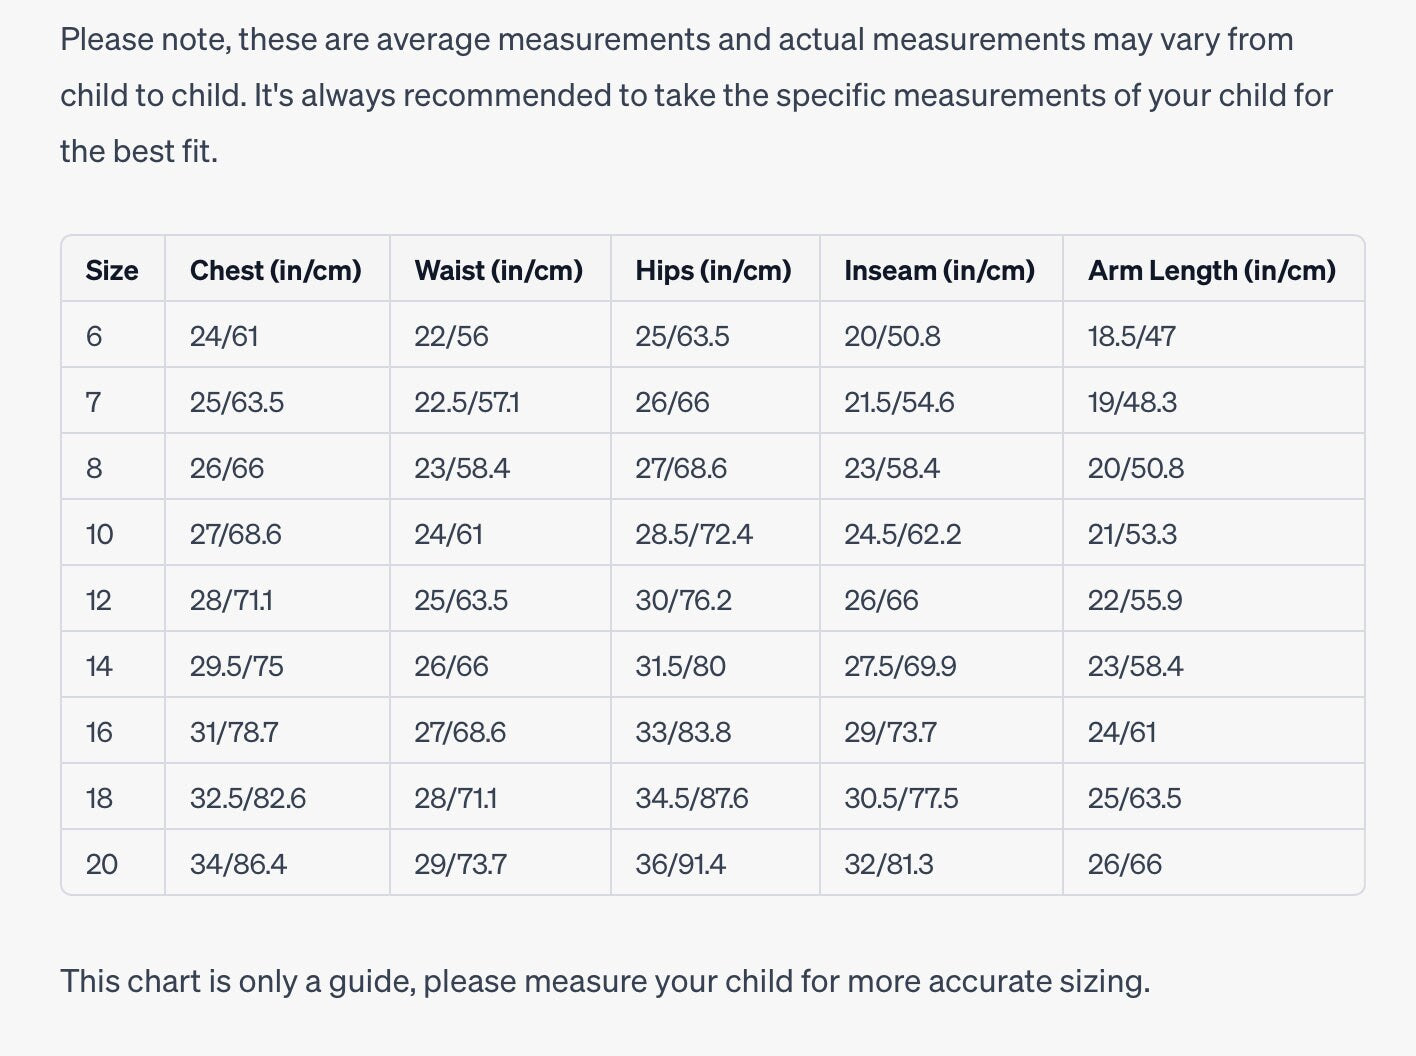Screen dimensions: 1416x1056
Task: Click the 'Please note' introductory paragraph
Action: click(697, 95)
